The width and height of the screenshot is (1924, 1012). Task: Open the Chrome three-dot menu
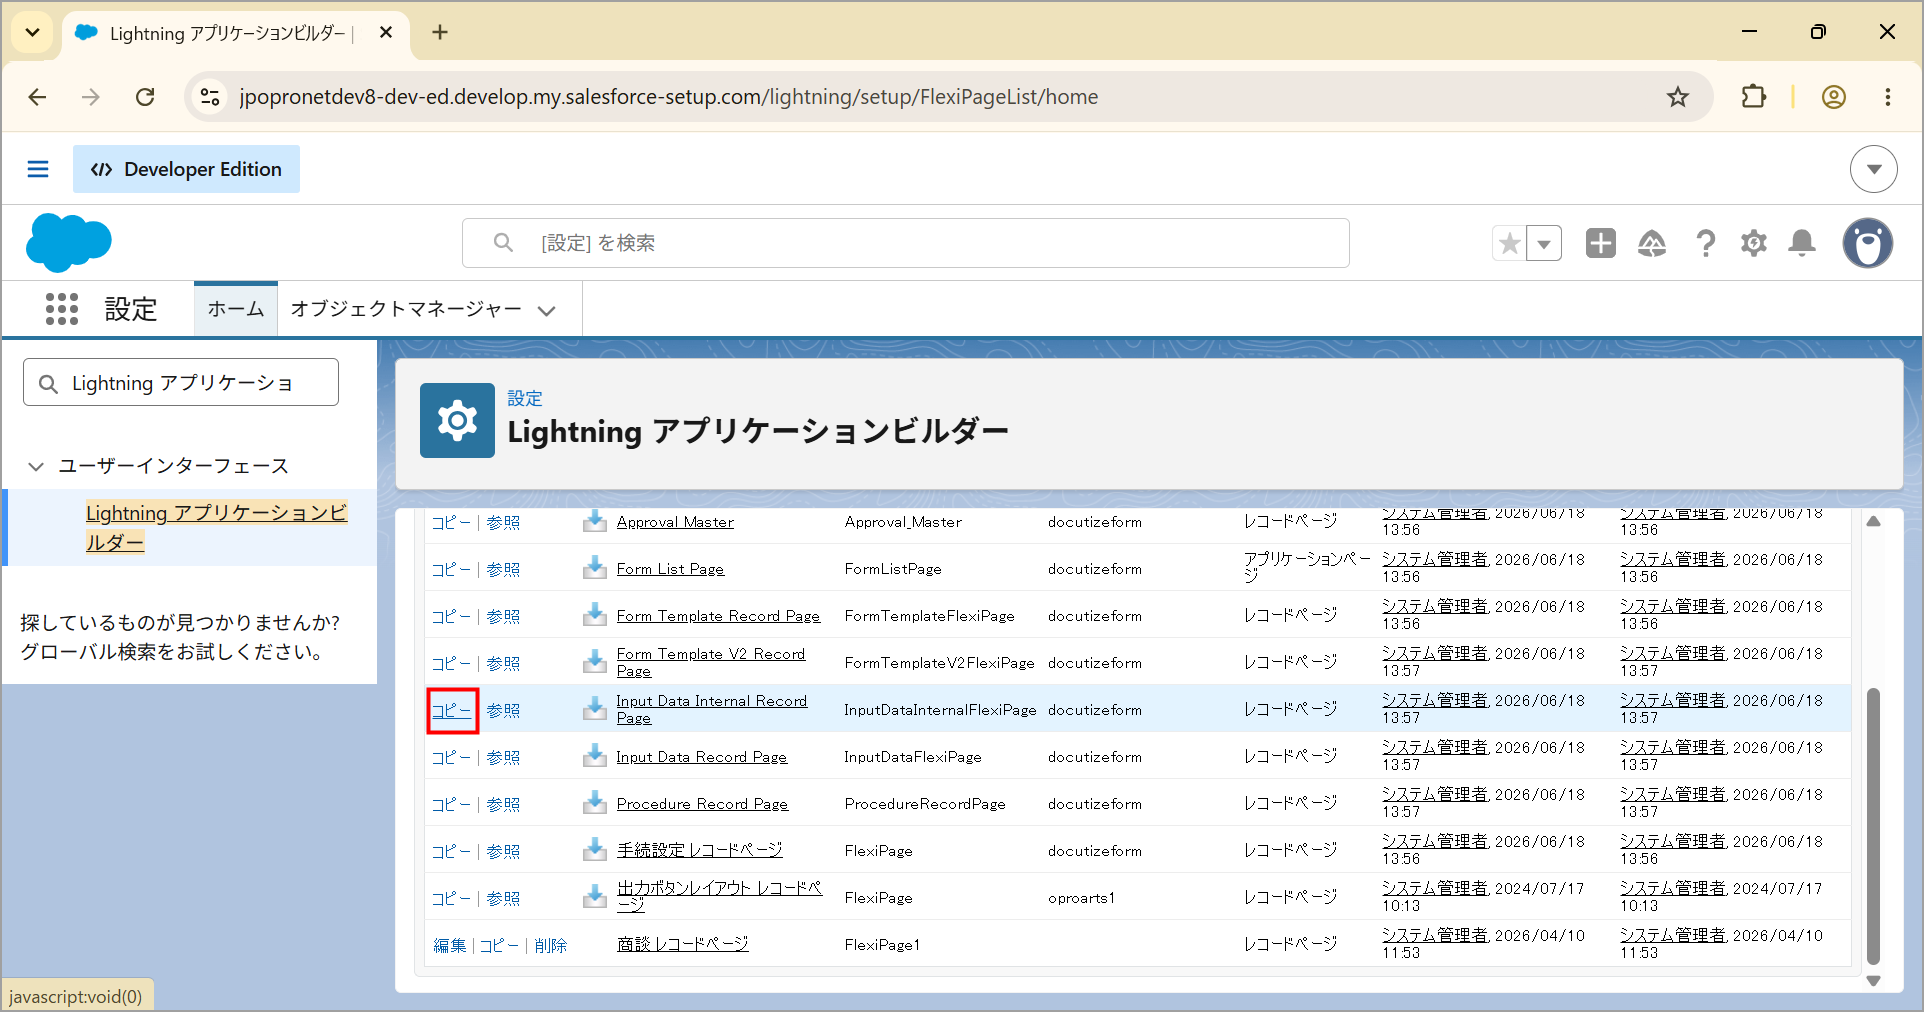click(x=1887, y=97)
